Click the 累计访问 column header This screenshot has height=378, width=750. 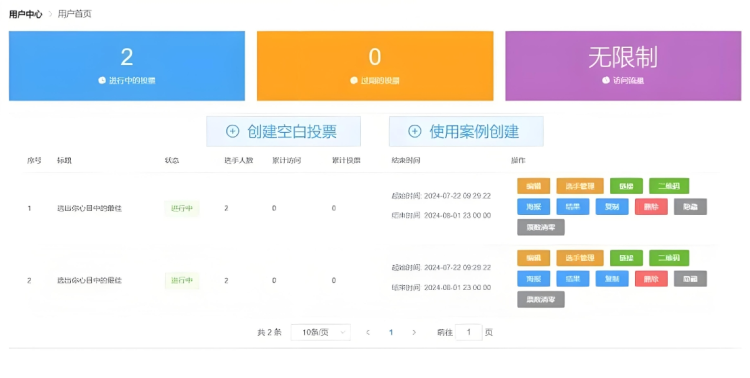tap(287, 160)
